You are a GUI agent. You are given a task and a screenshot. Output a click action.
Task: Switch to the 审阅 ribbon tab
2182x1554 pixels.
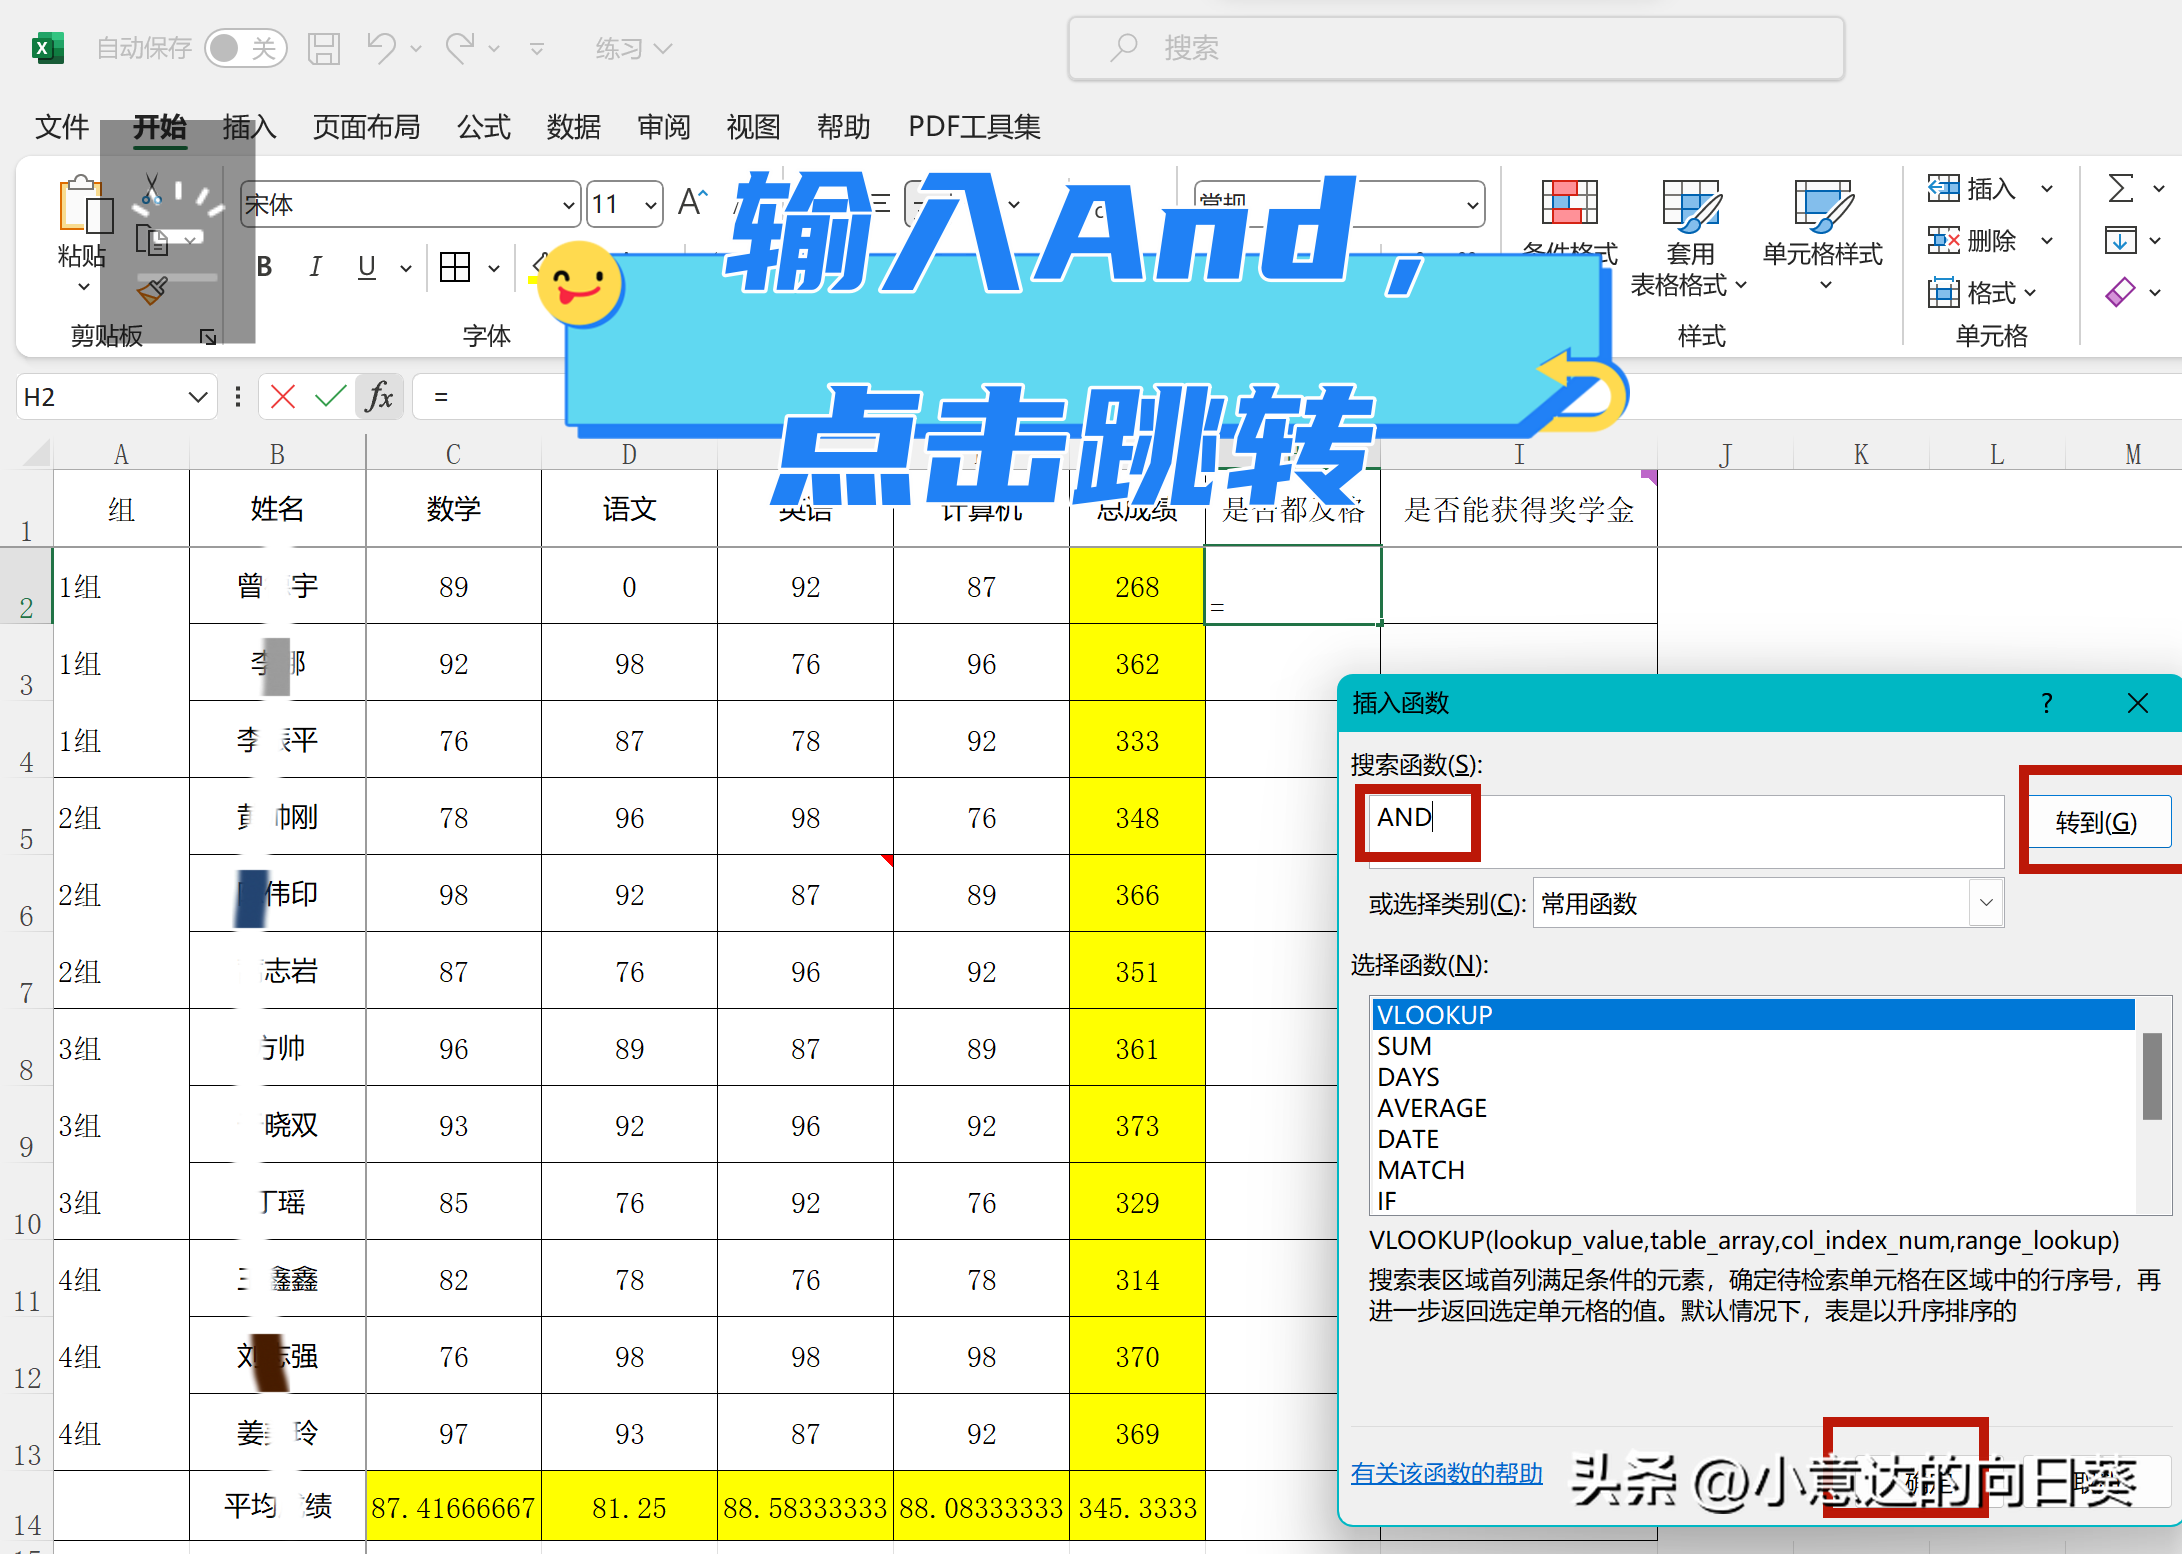click(664, 127)
